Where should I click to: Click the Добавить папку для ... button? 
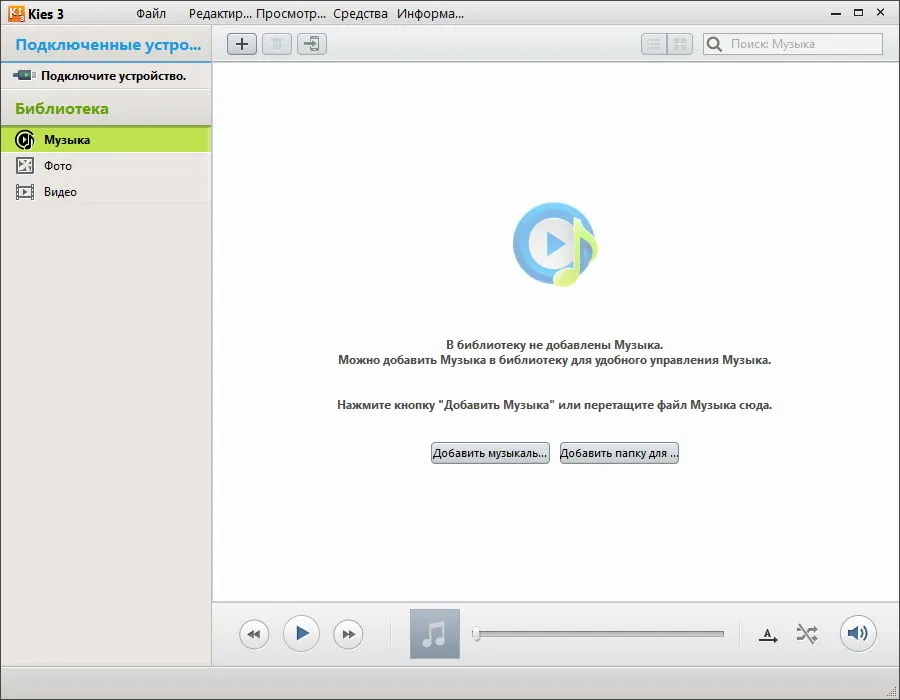coord(619,453)
